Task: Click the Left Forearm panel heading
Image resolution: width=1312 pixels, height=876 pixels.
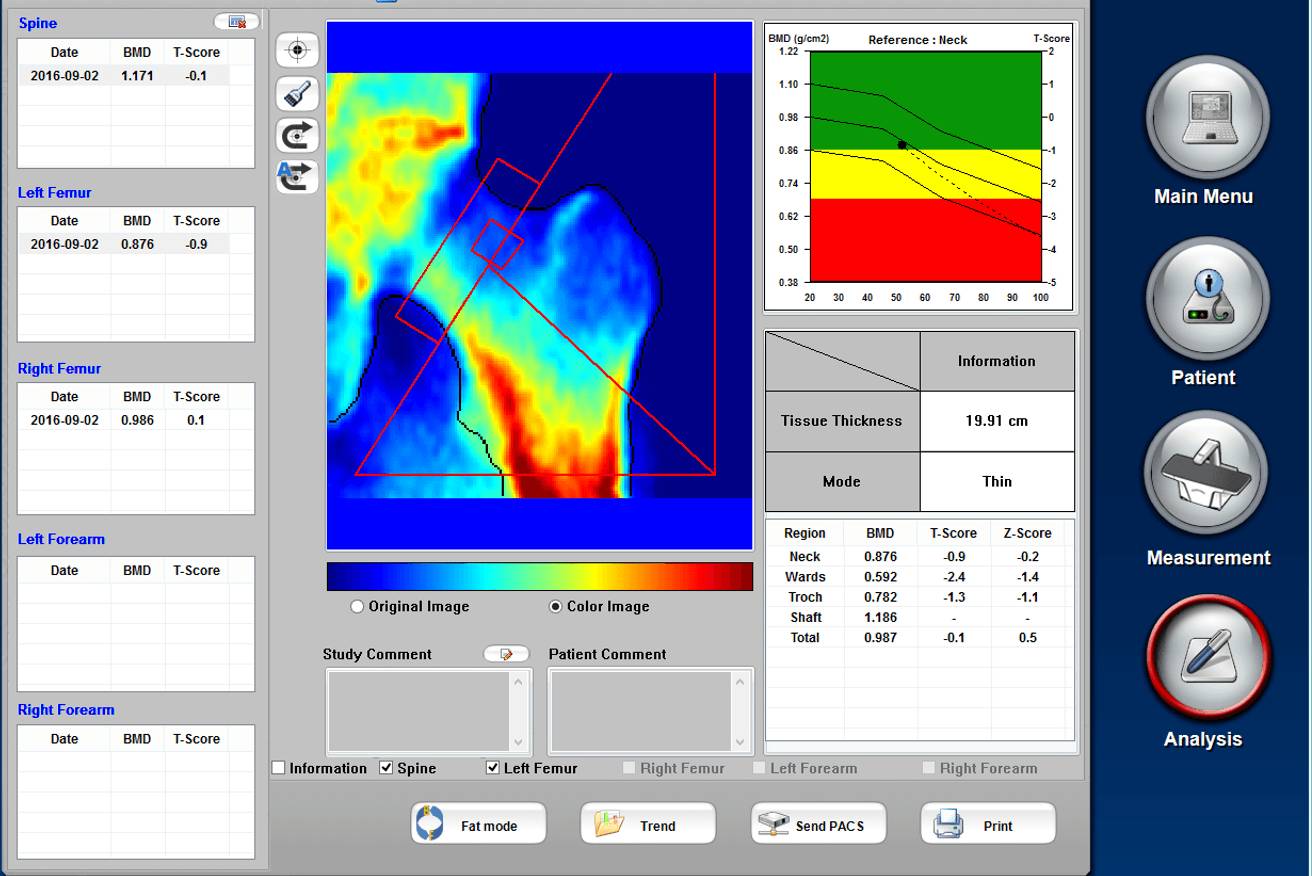Action: (61, 539)
